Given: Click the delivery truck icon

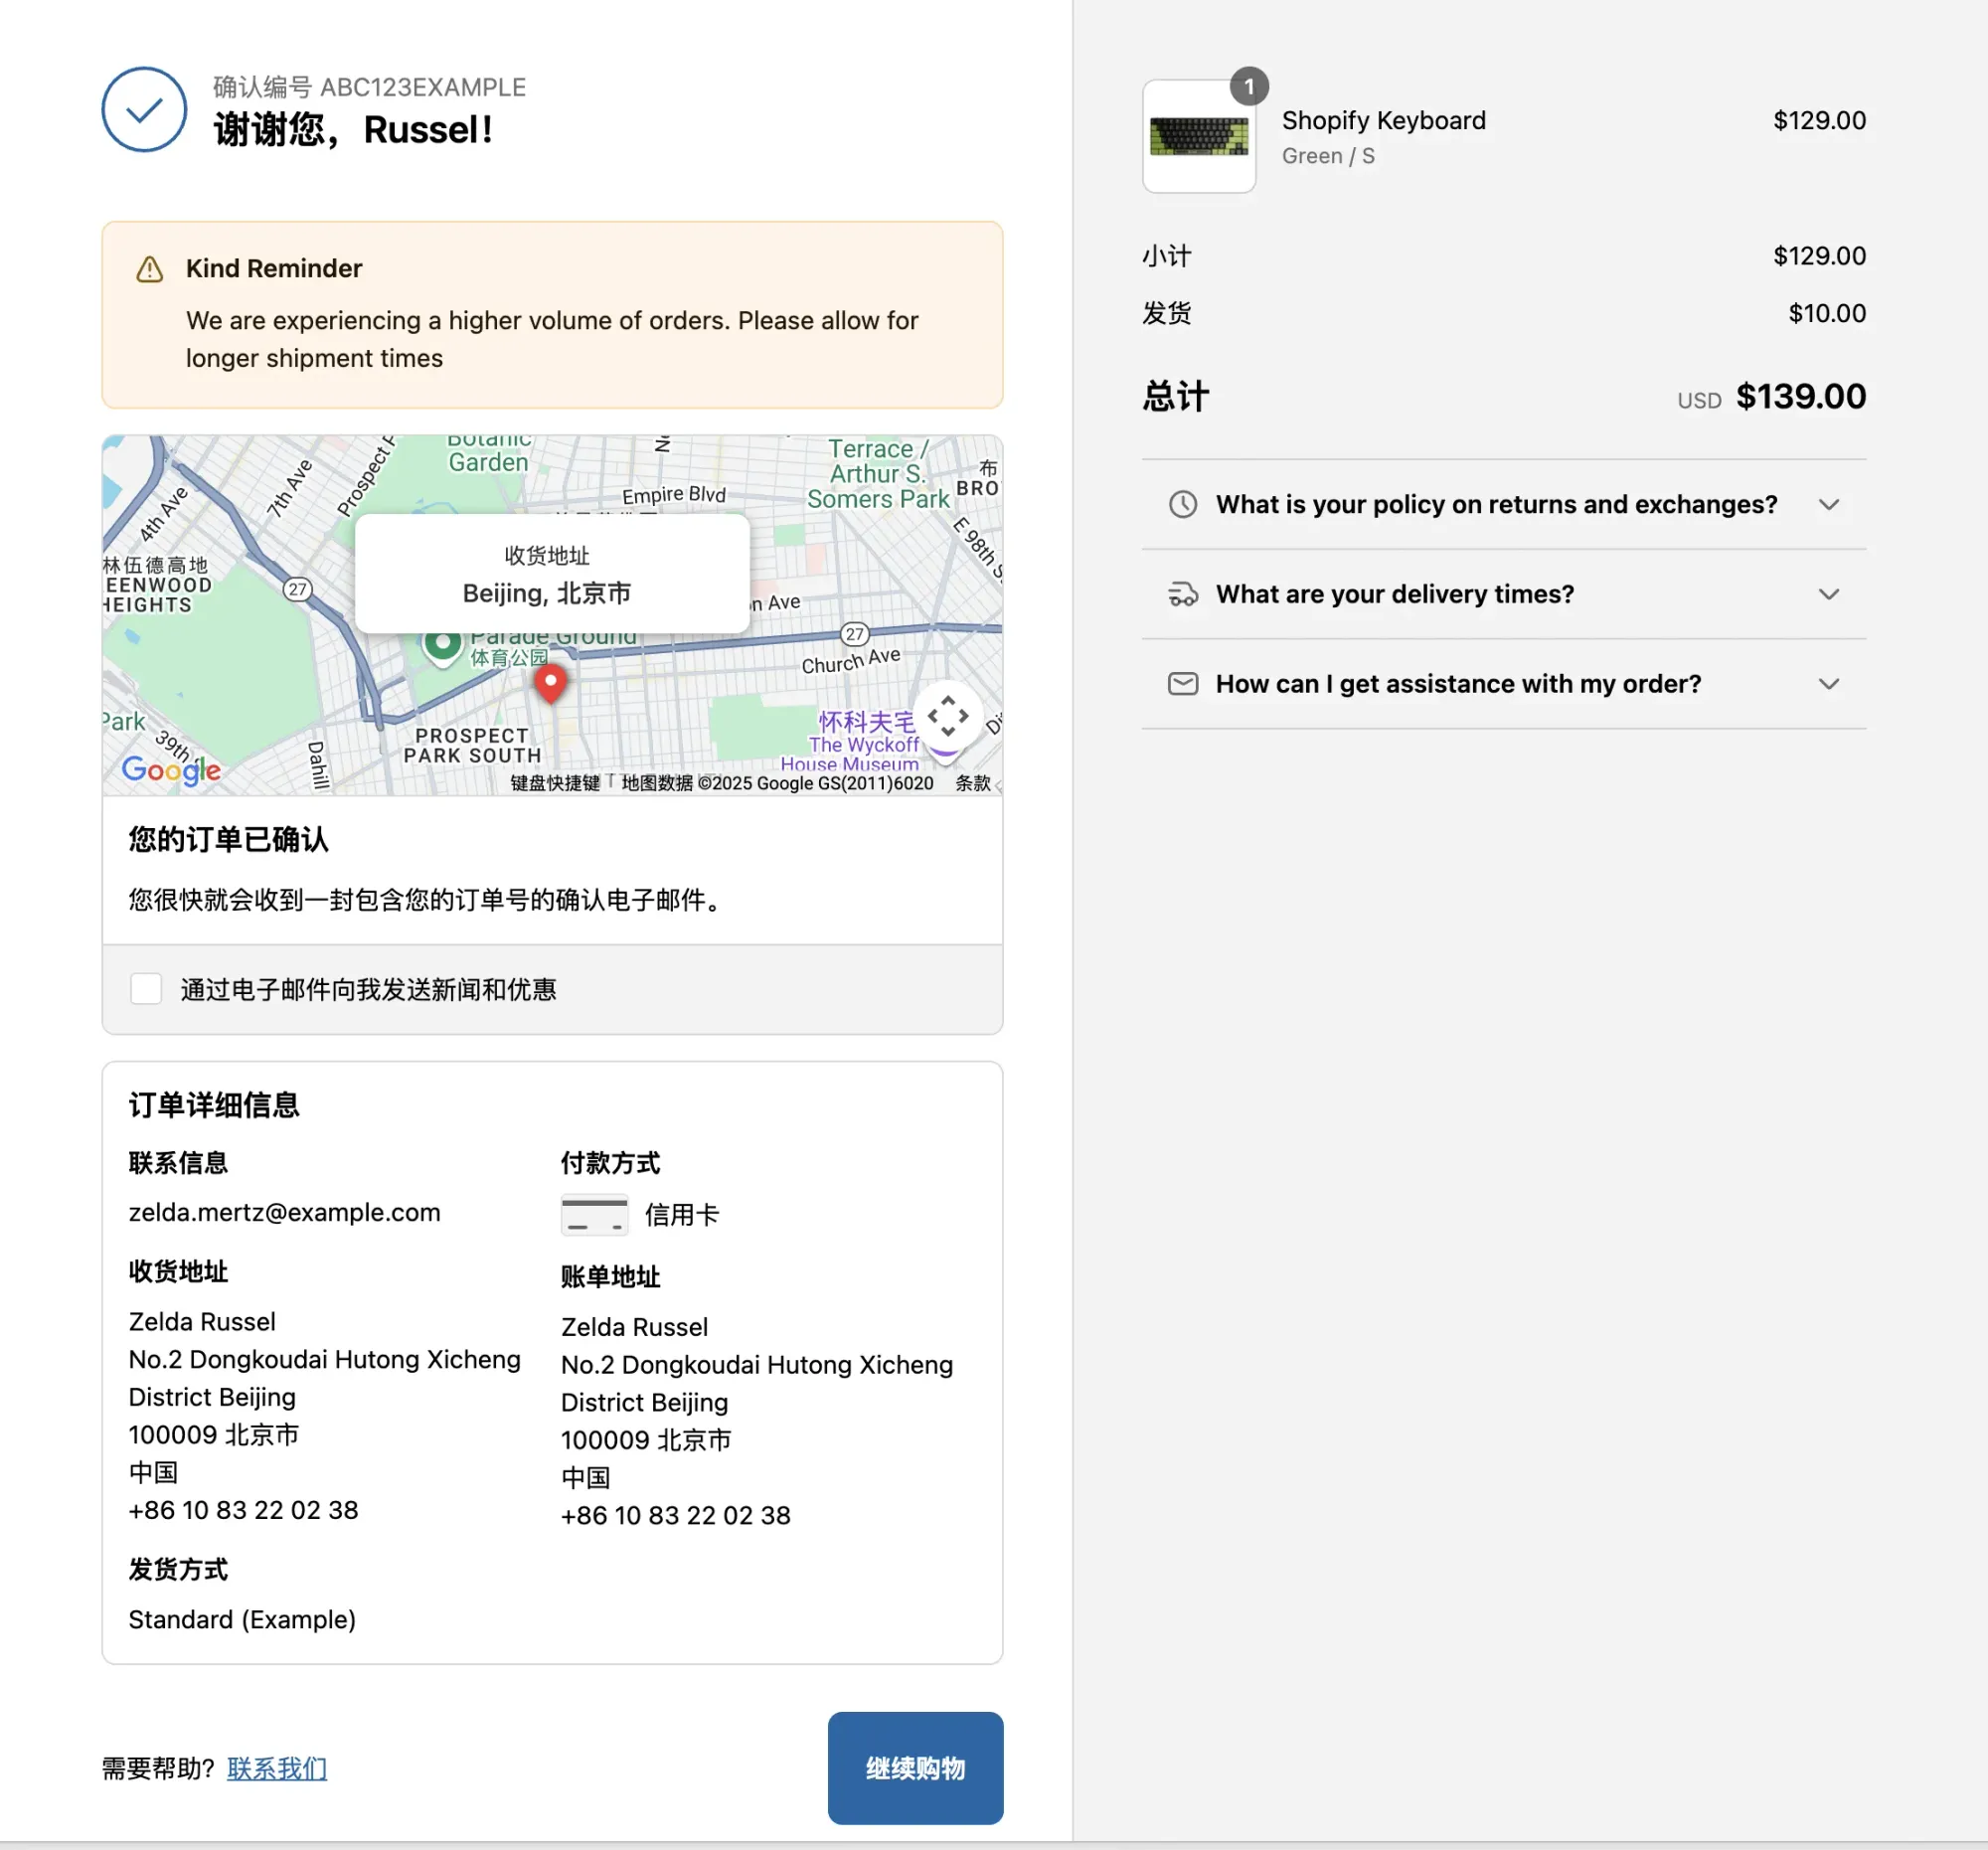Looking at the screenshot, I should [x=1183, y=594].
